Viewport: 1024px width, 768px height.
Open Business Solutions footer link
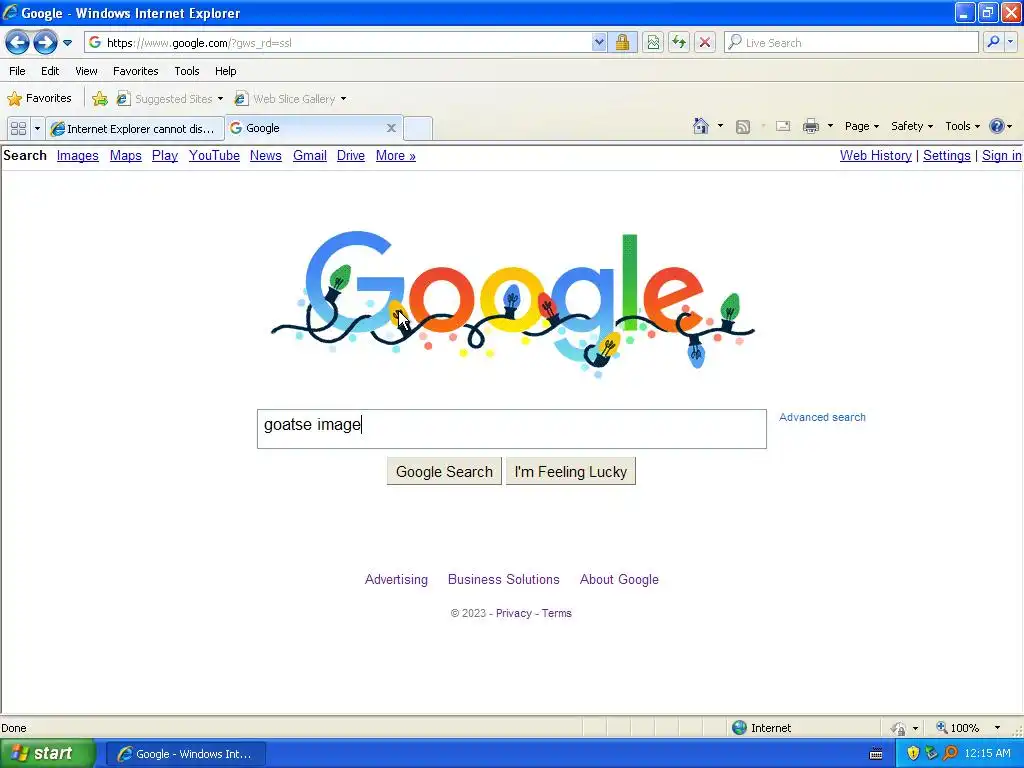504,580
